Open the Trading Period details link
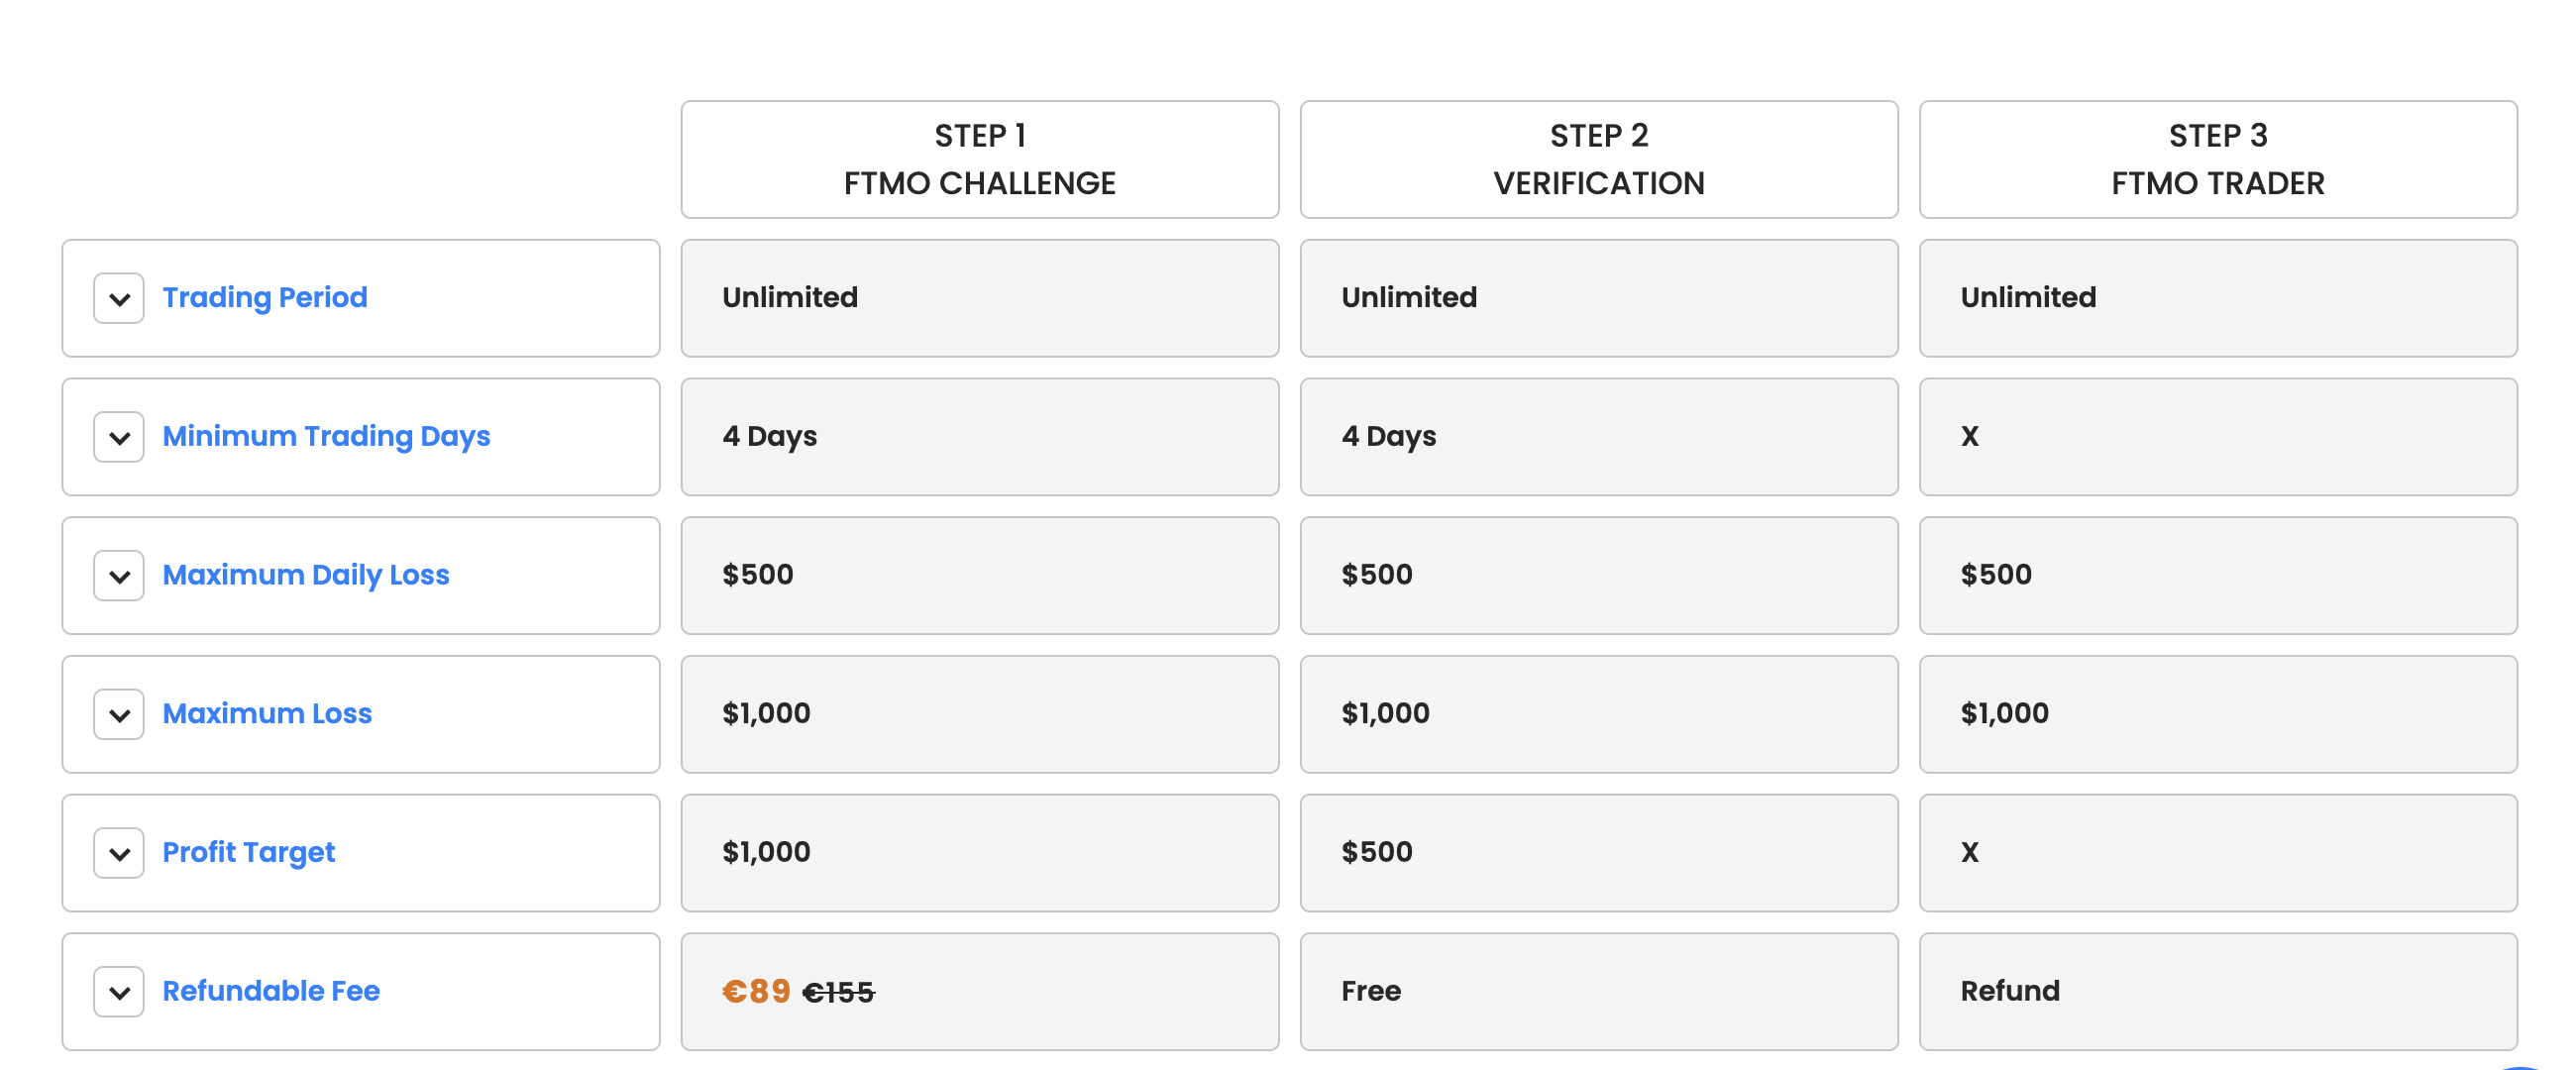The image size is (2576, 1070). point(265,297)
